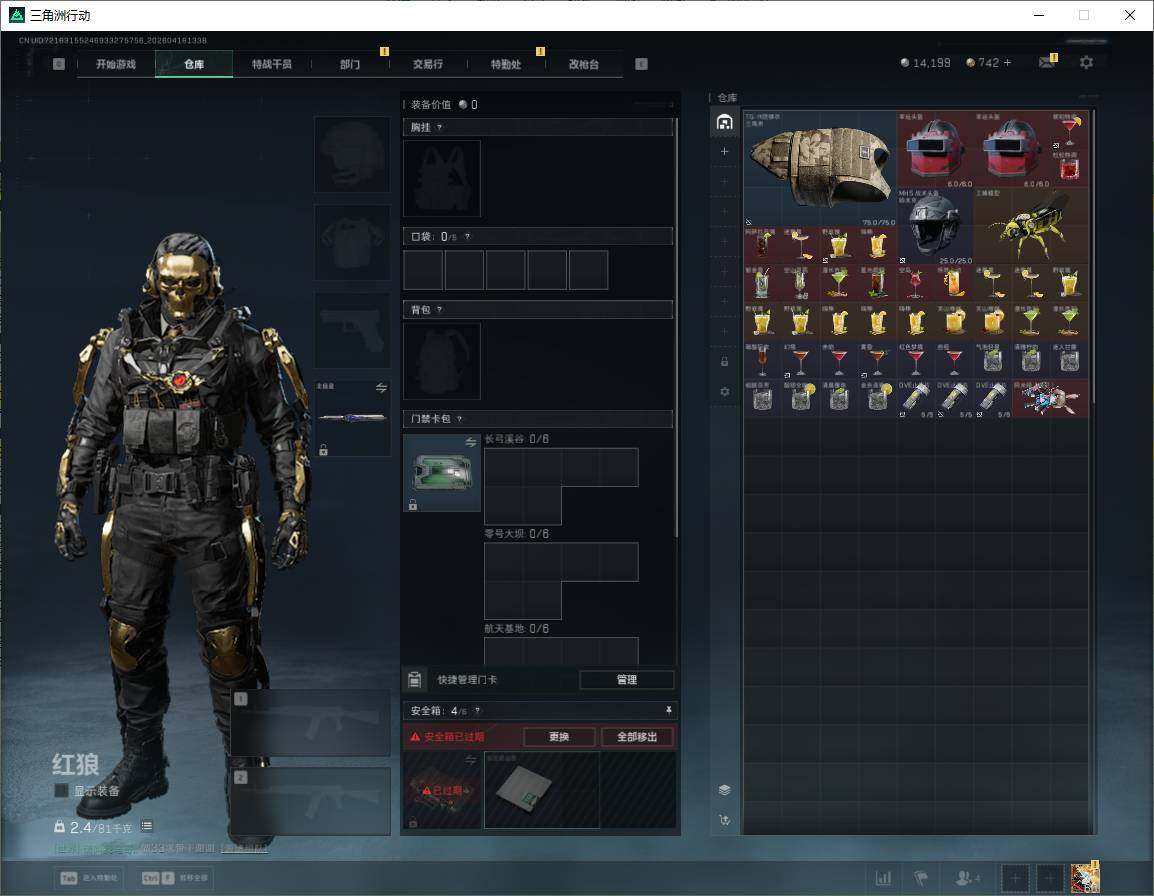Click the stash grid vertical scrollbar

point(1094,256)
